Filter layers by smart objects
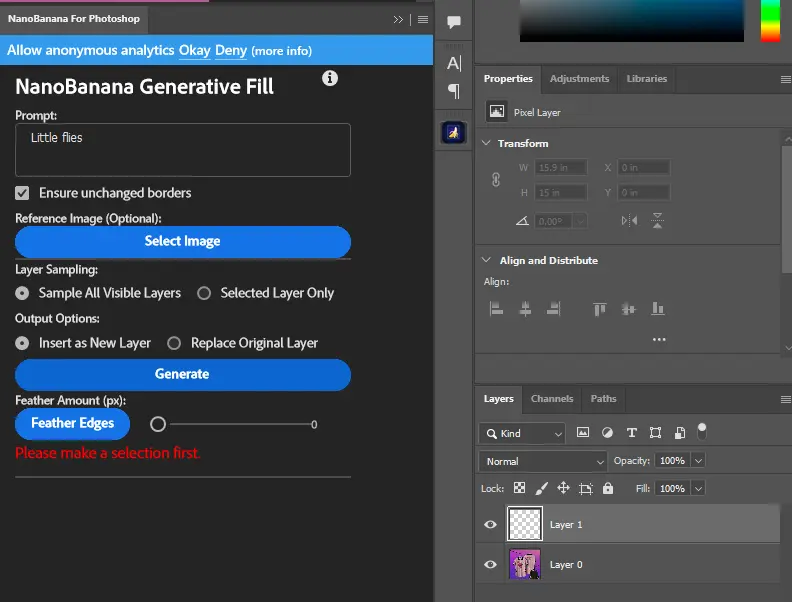792x602 pixels. [680, 433]
